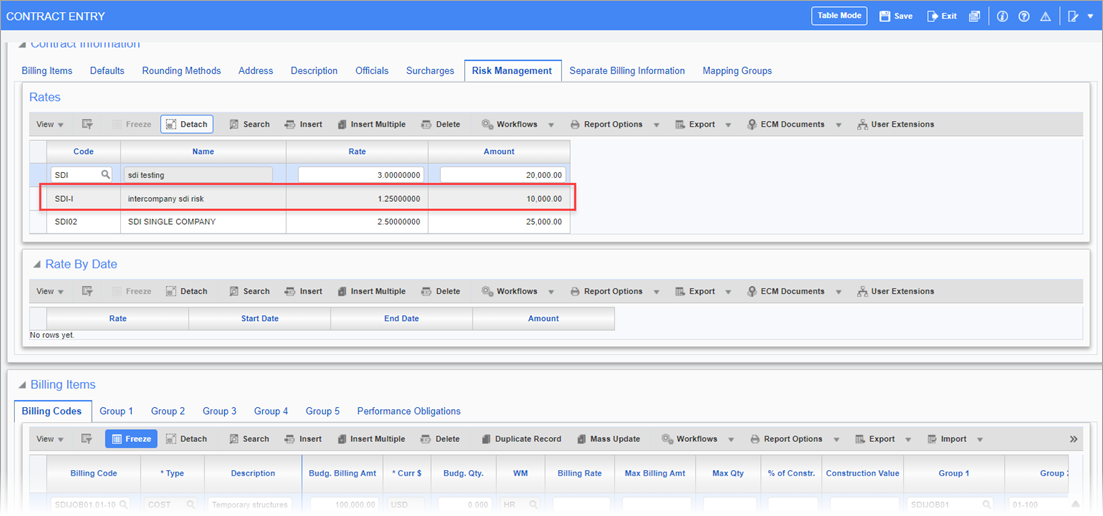
Task: Click Duplicate Record in Billing Codes toolbar
Action: click(x=521, y=439)
